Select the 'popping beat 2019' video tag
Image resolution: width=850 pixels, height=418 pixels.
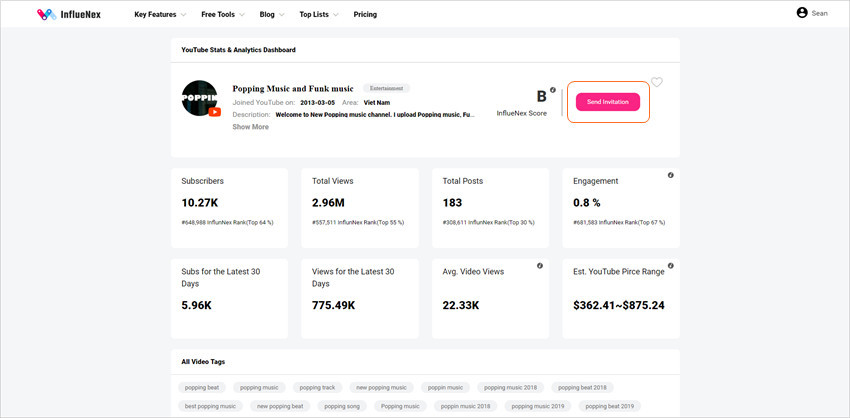(609, 406)
